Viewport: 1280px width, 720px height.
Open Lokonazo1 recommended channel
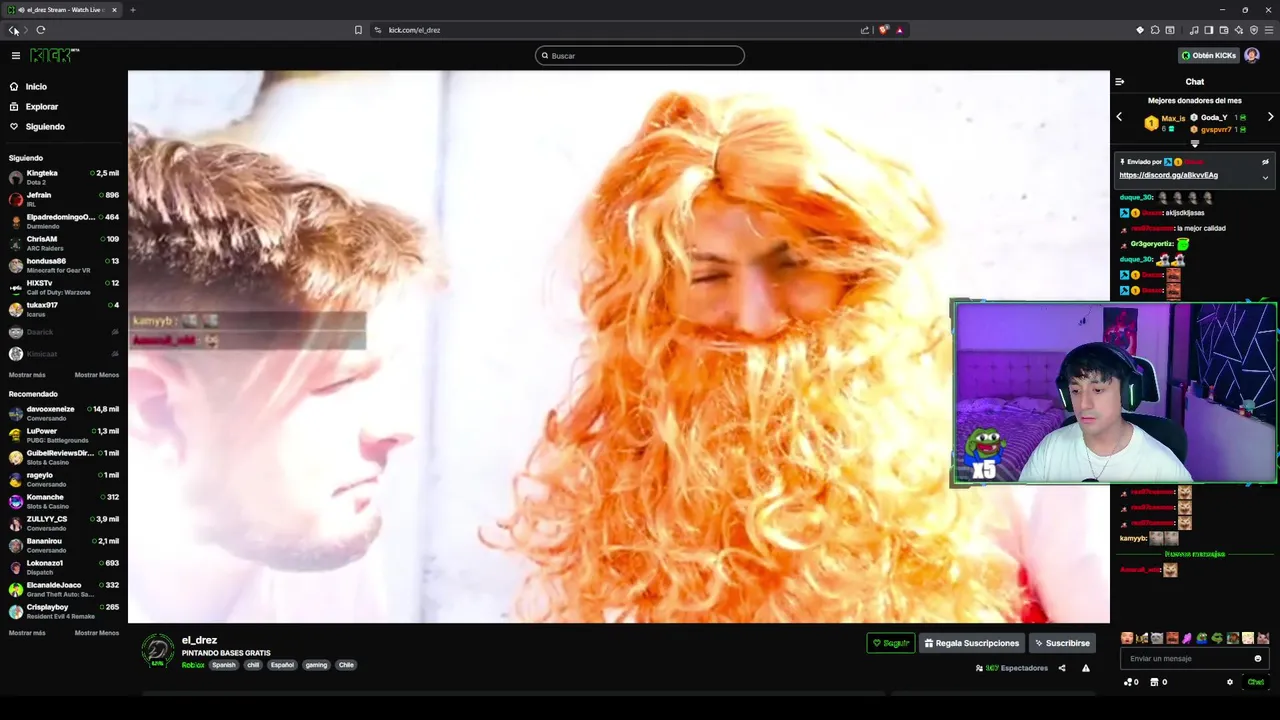tap(63, 567)
